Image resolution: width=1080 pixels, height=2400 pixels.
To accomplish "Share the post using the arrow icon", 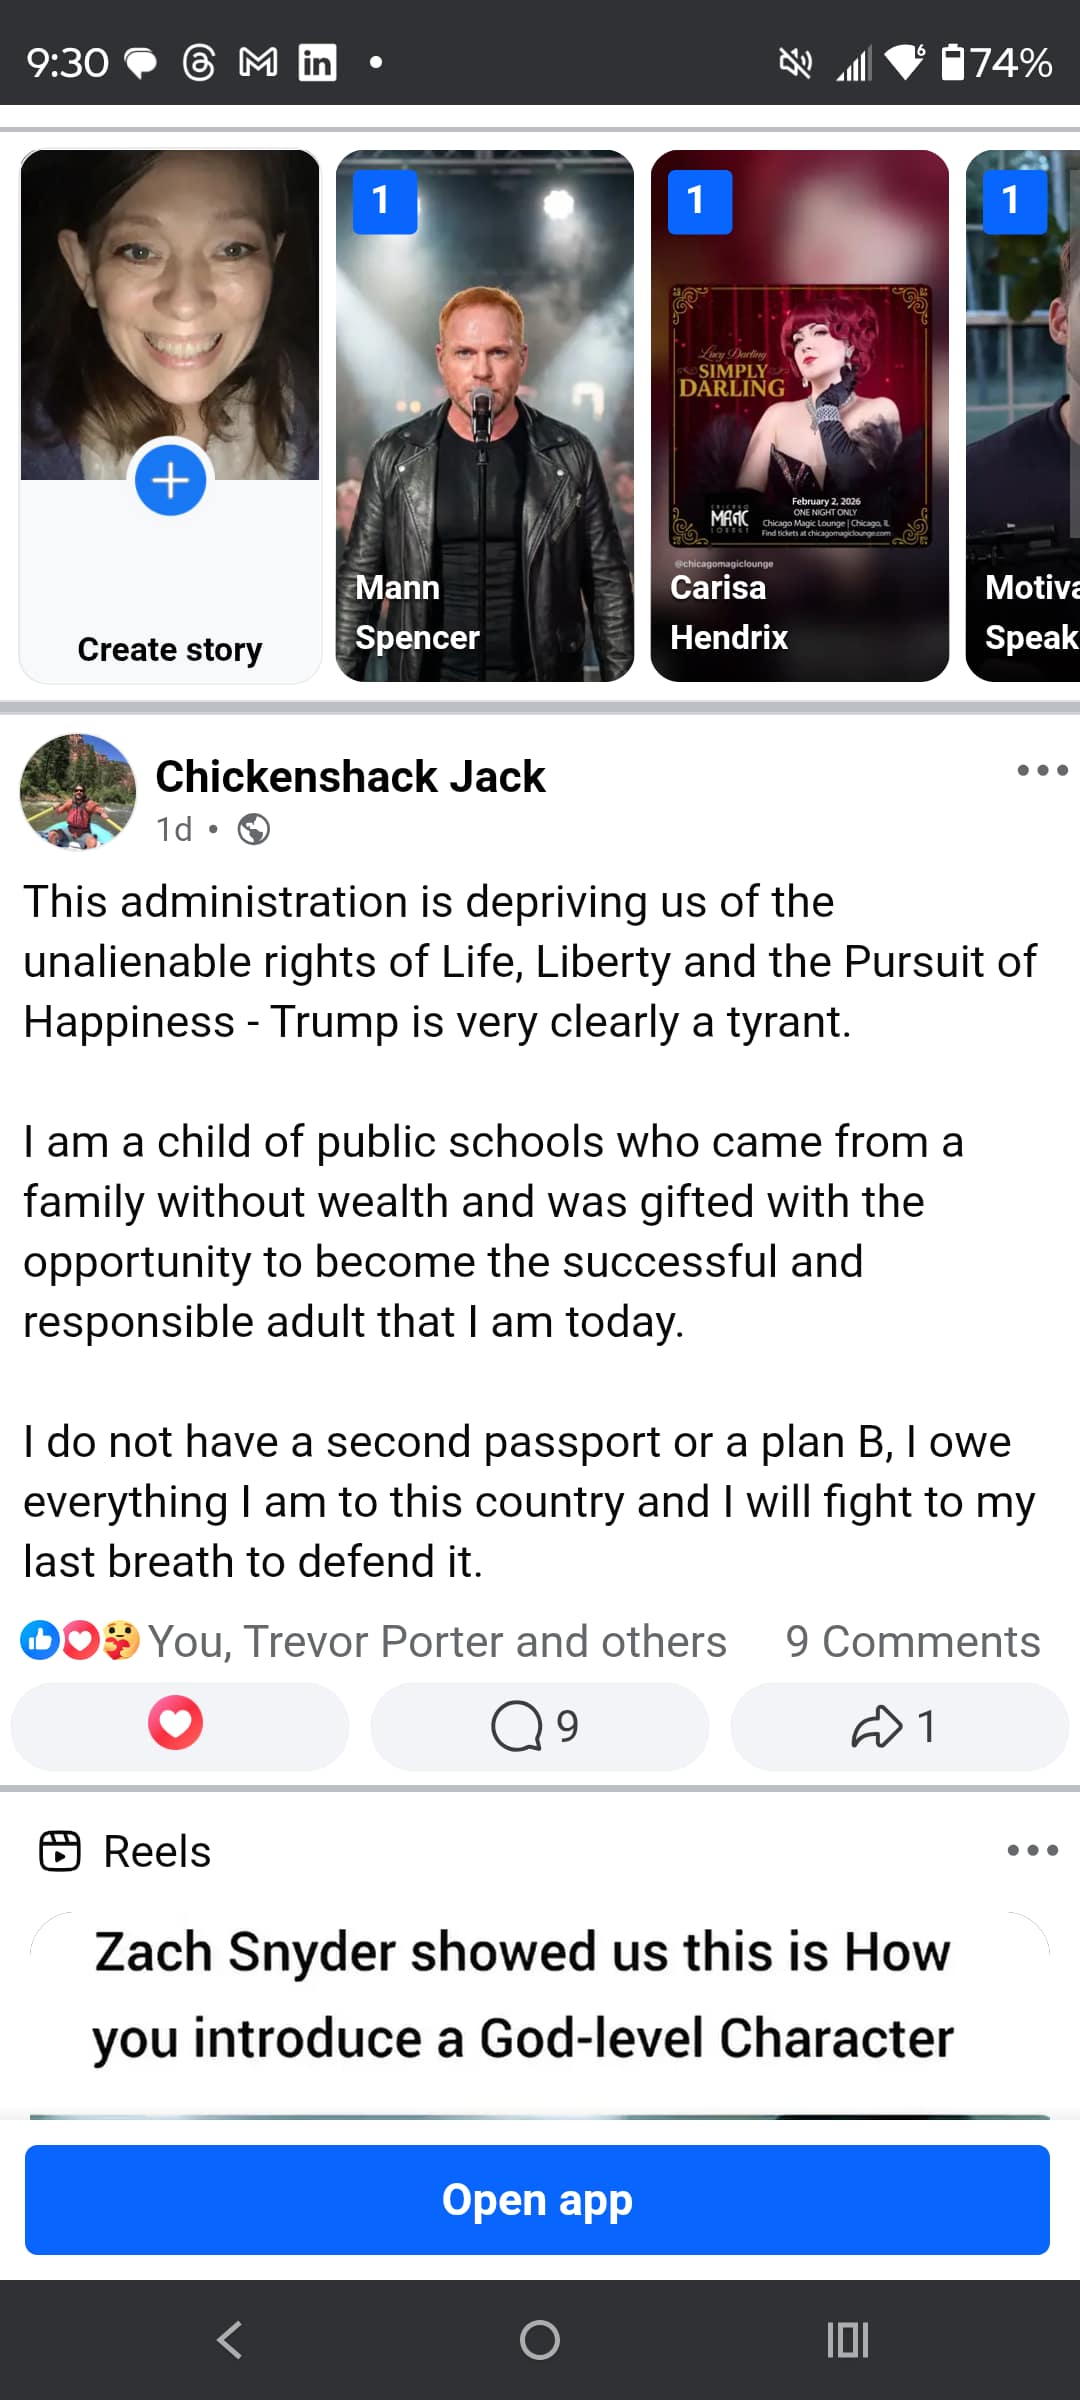I will coord(878,1726).
